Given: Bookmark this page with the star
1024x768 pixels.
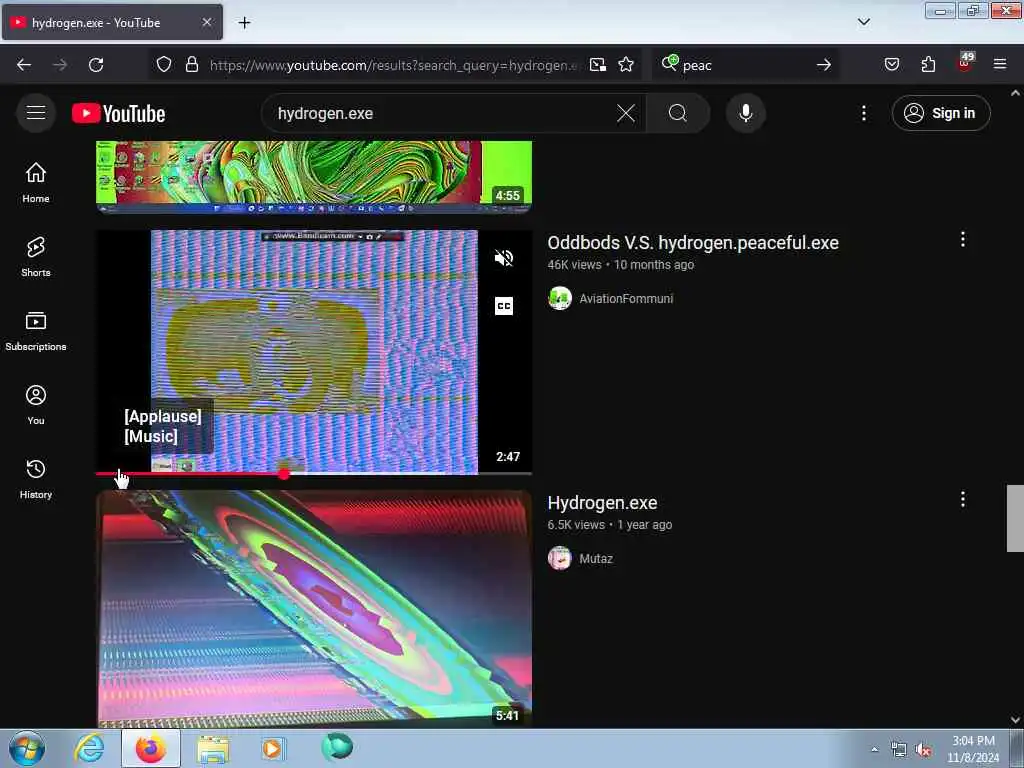Looking at the screenshot, I should (626, 65).
